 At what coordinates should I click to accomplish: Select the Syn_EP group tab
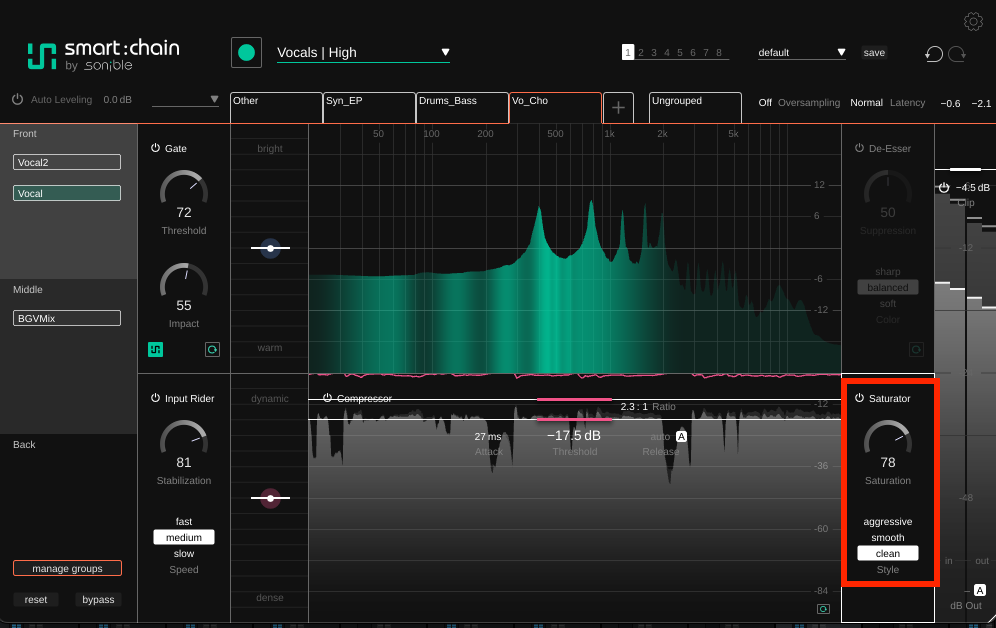369,107
